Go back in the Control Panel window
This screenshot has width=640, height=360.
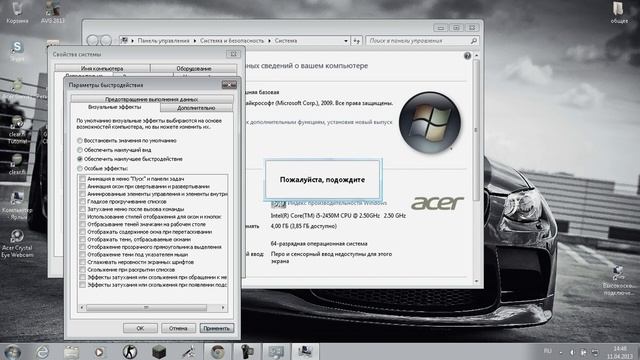93,40
